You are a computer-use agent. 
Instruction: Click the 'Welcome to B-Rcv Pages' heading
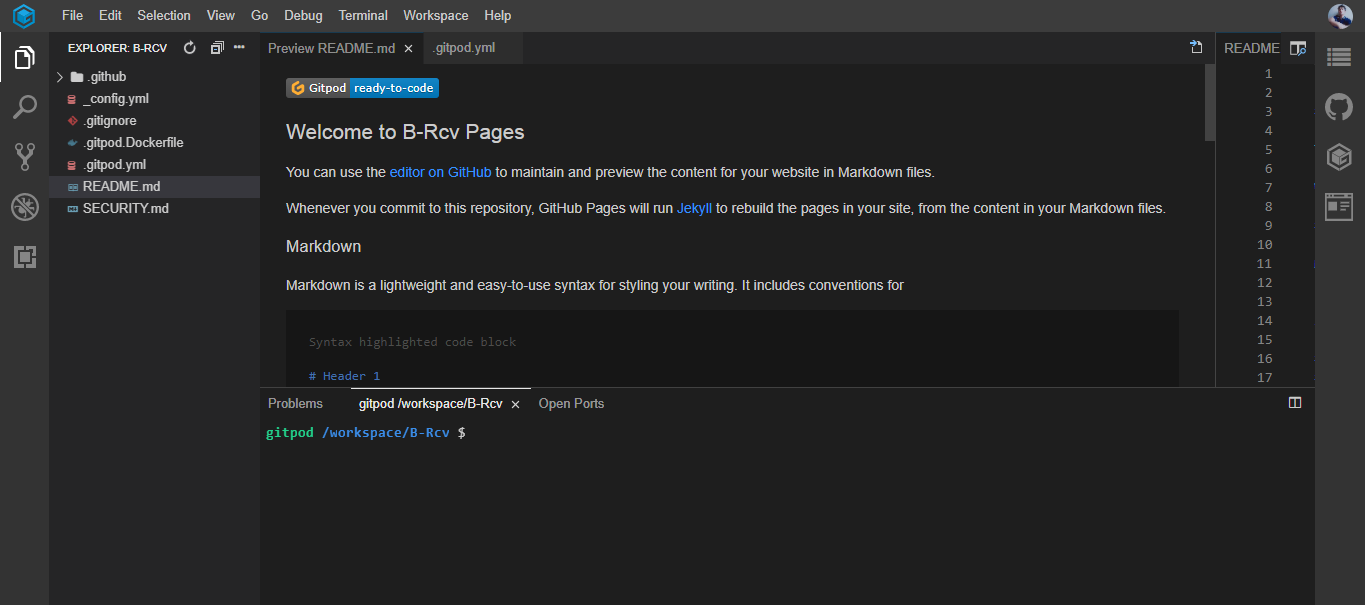point(405,132)
